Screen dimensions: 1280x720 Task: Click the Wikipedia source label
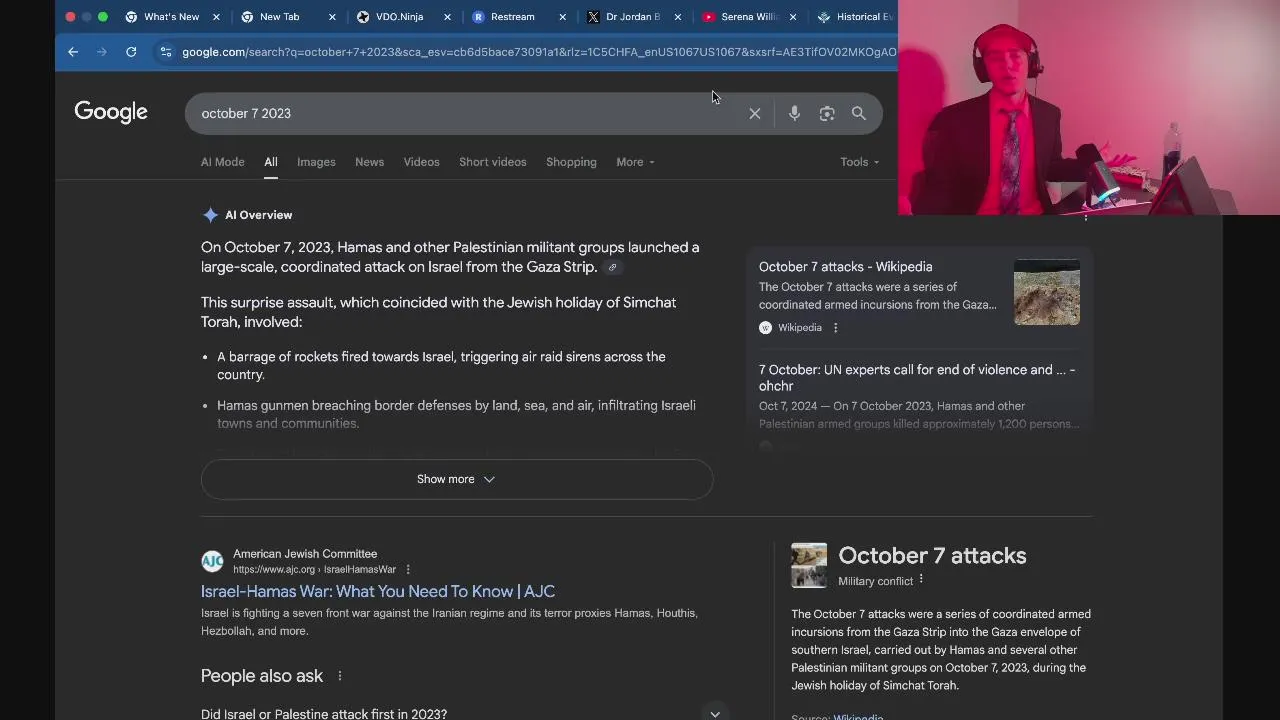point(800,328)
